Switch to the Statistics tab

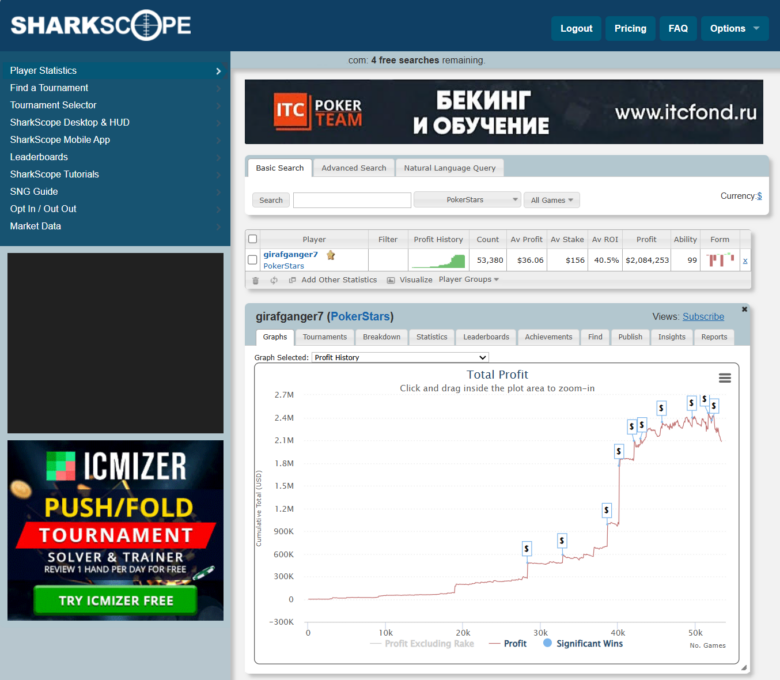click(432, 337)
